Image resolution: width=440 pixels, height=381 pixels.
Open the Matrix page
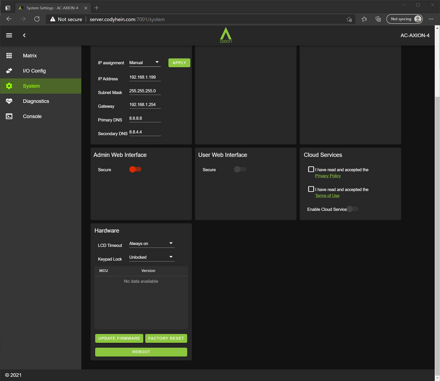coord(41,55)
